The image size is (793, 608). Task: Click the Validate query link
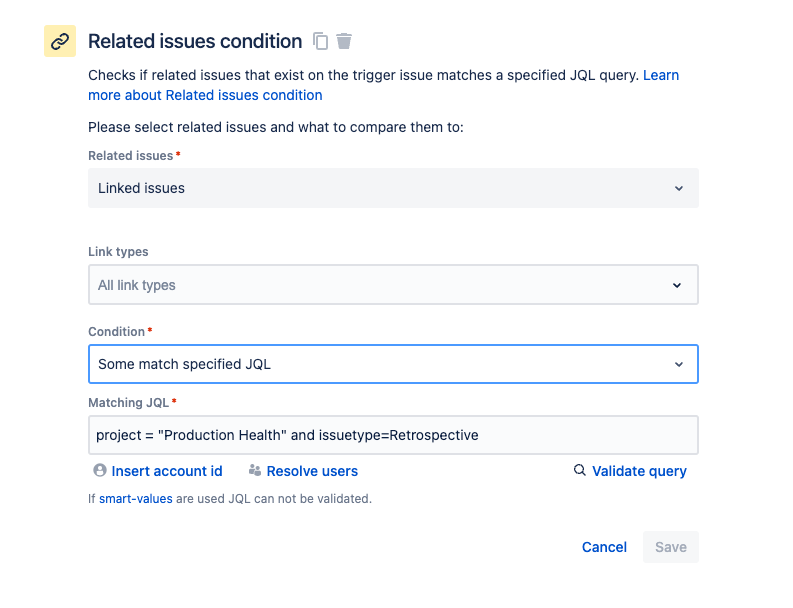coord(639,470)
